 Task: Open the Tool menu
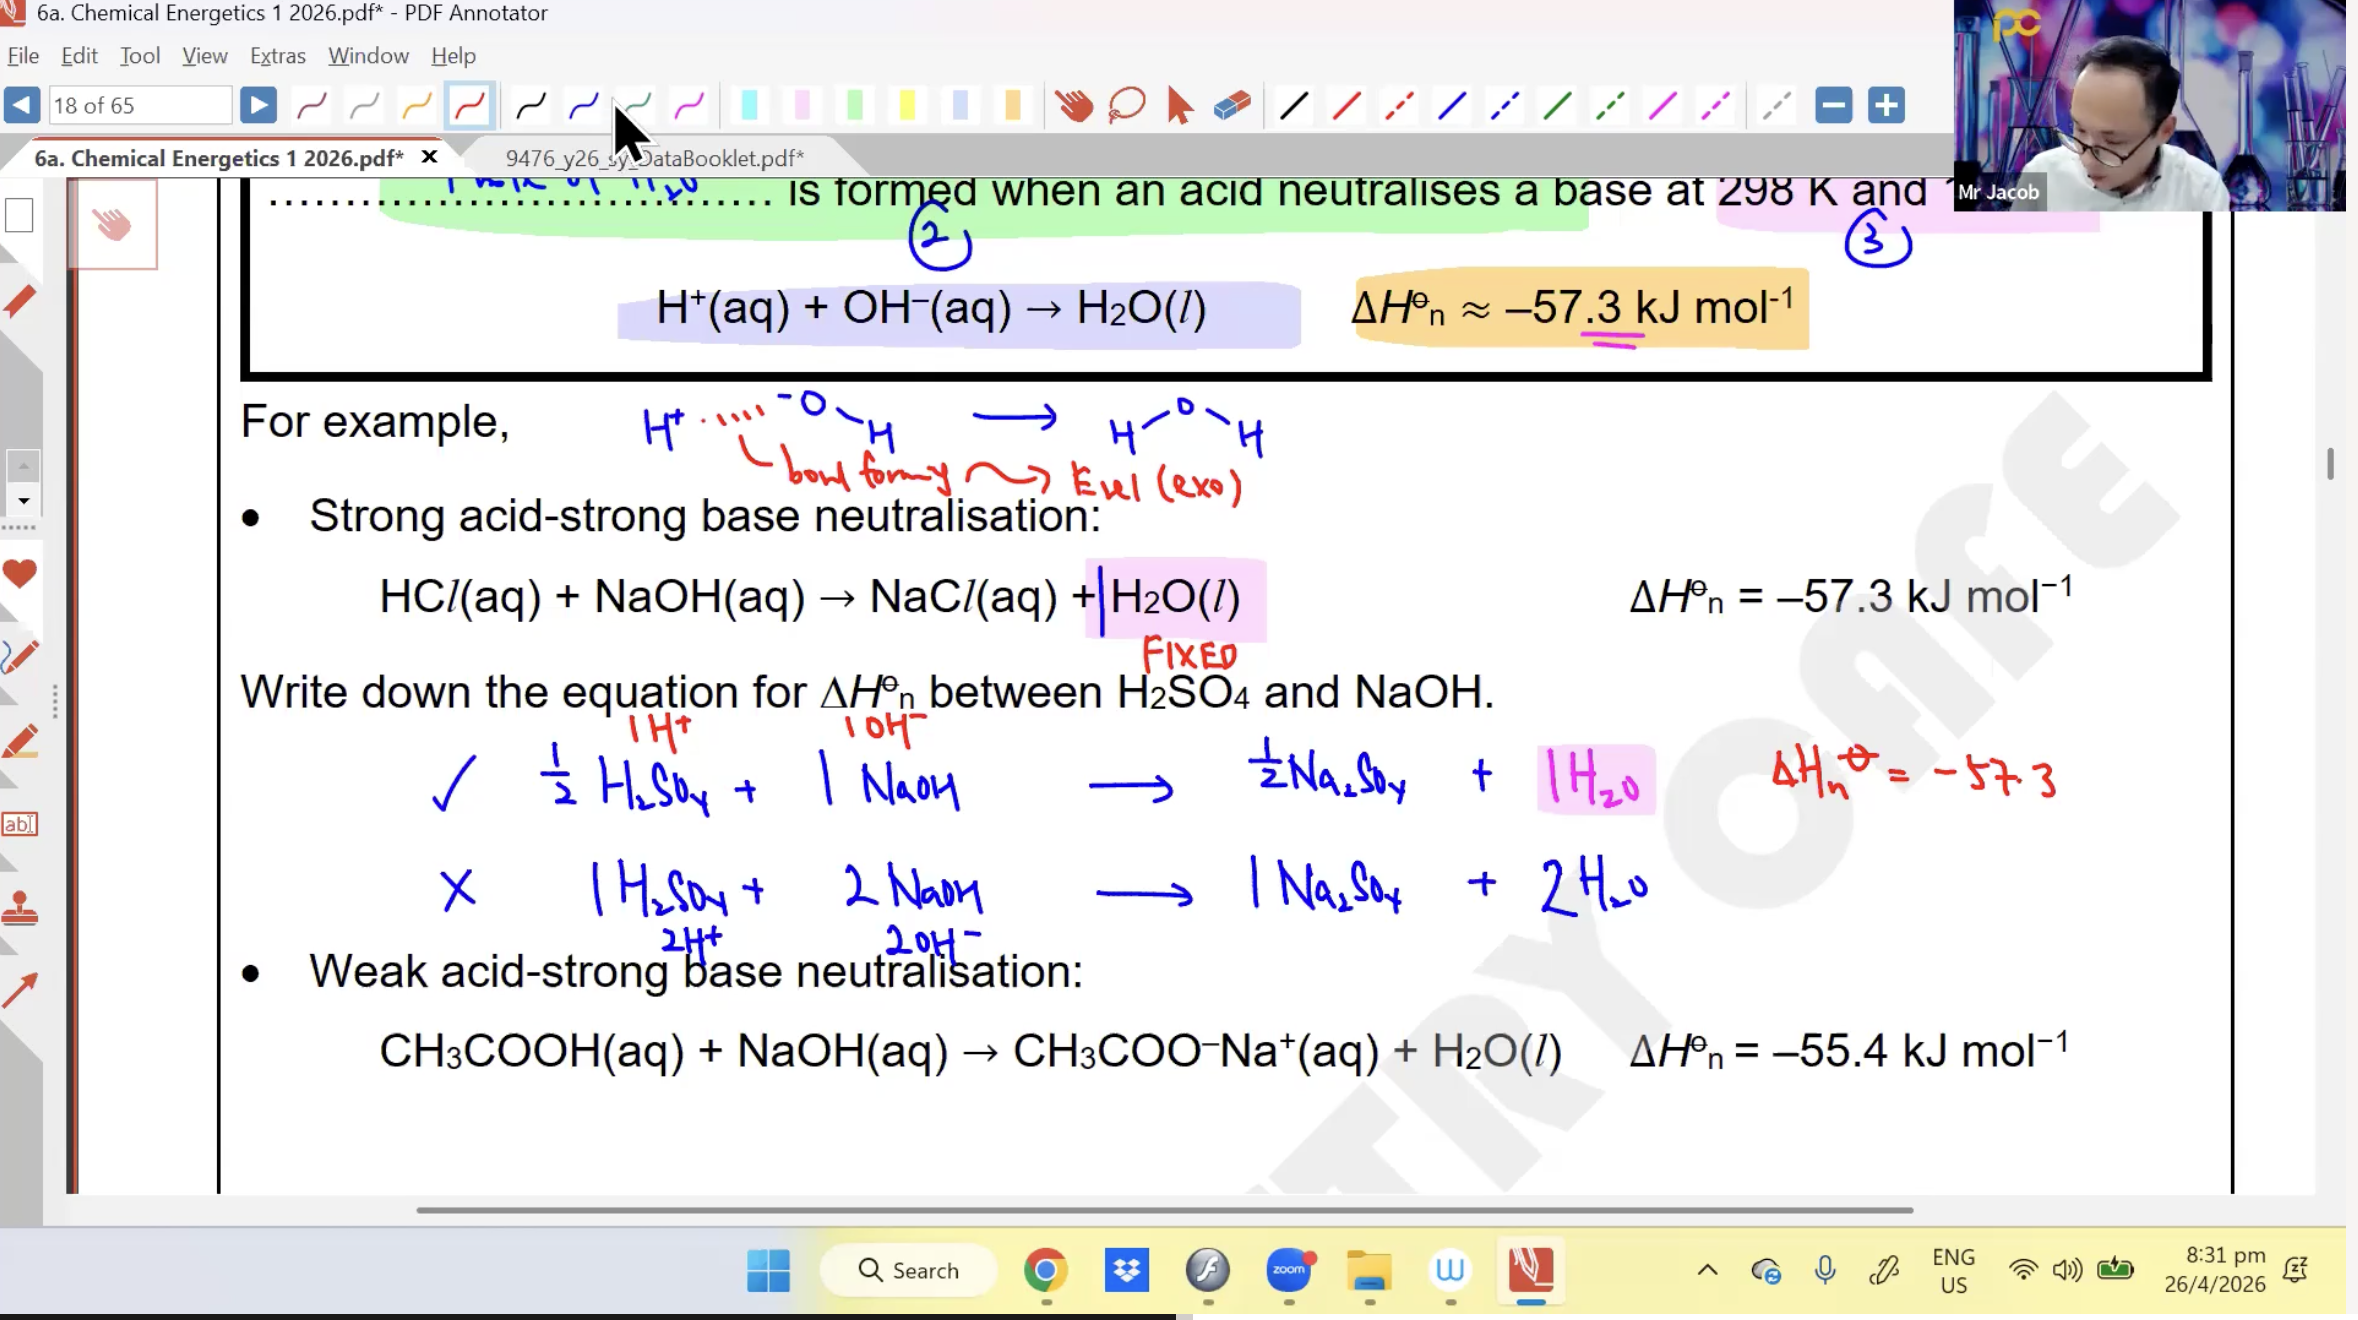point(140,56)
